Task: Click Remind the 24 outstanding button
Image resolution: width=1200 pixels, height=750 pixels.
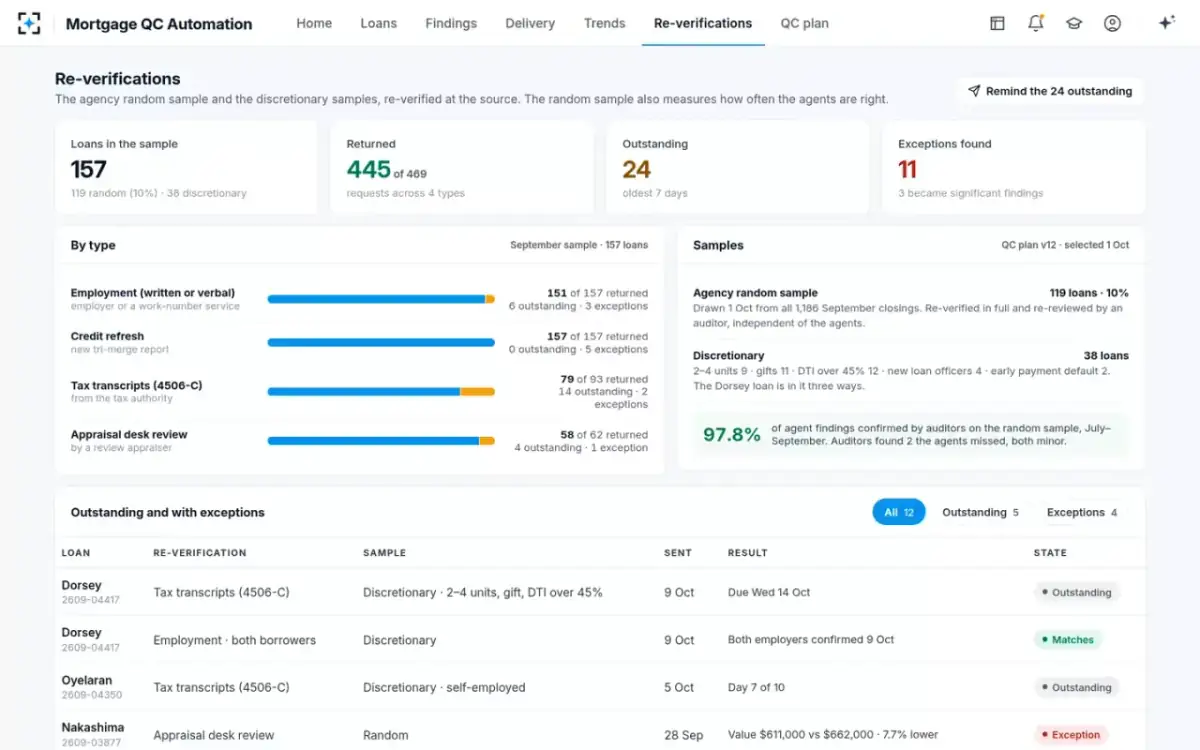Action: [x=1050, y=91]
